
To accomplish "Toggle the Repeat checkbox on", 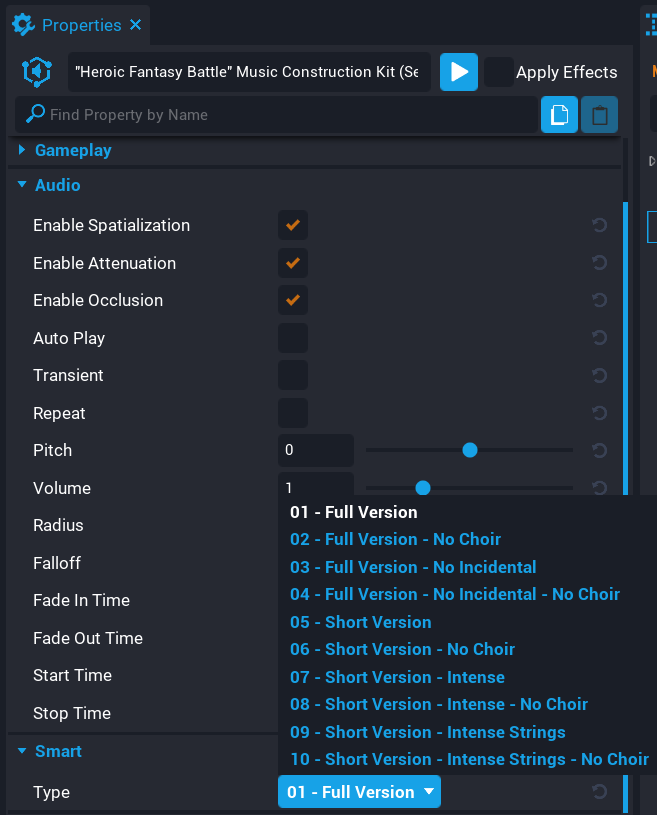I will [x=292, y=412].
